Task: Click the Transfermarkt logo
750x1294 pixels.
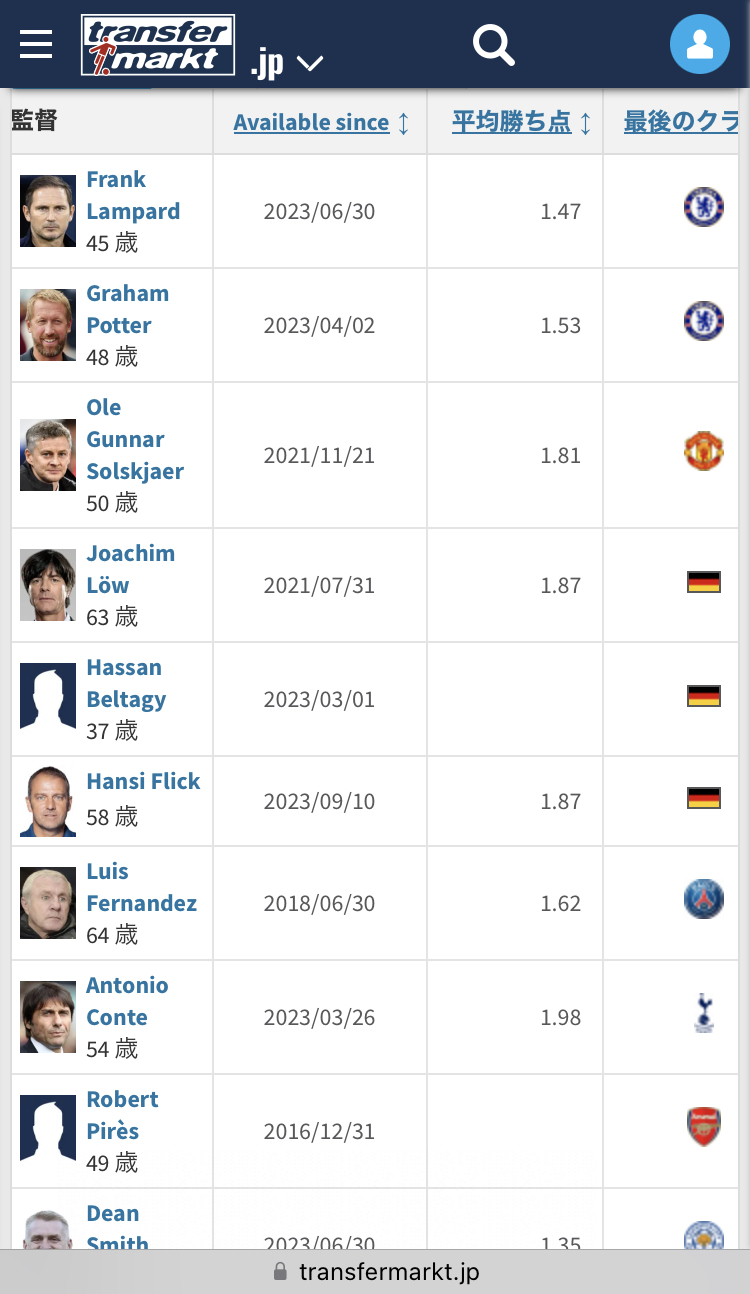Action: pos(158,45)
